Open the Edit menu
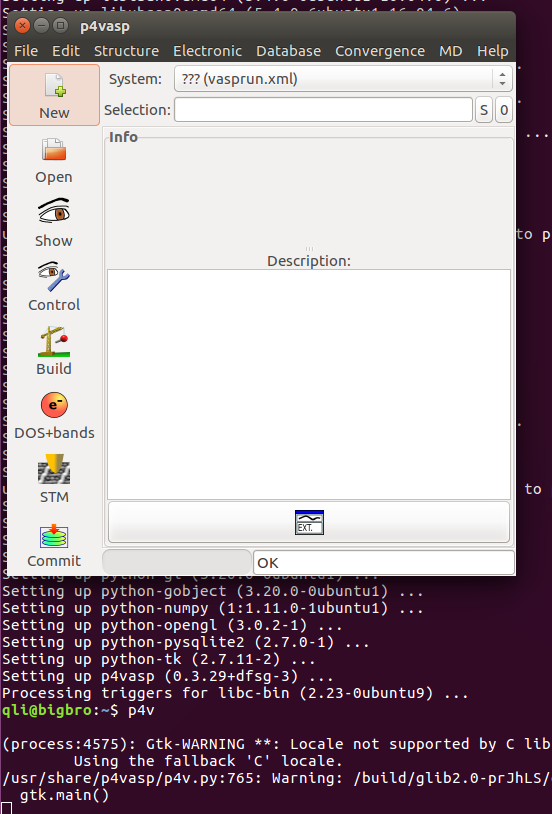This screenshot has width=552, height=814. [66, 51]
